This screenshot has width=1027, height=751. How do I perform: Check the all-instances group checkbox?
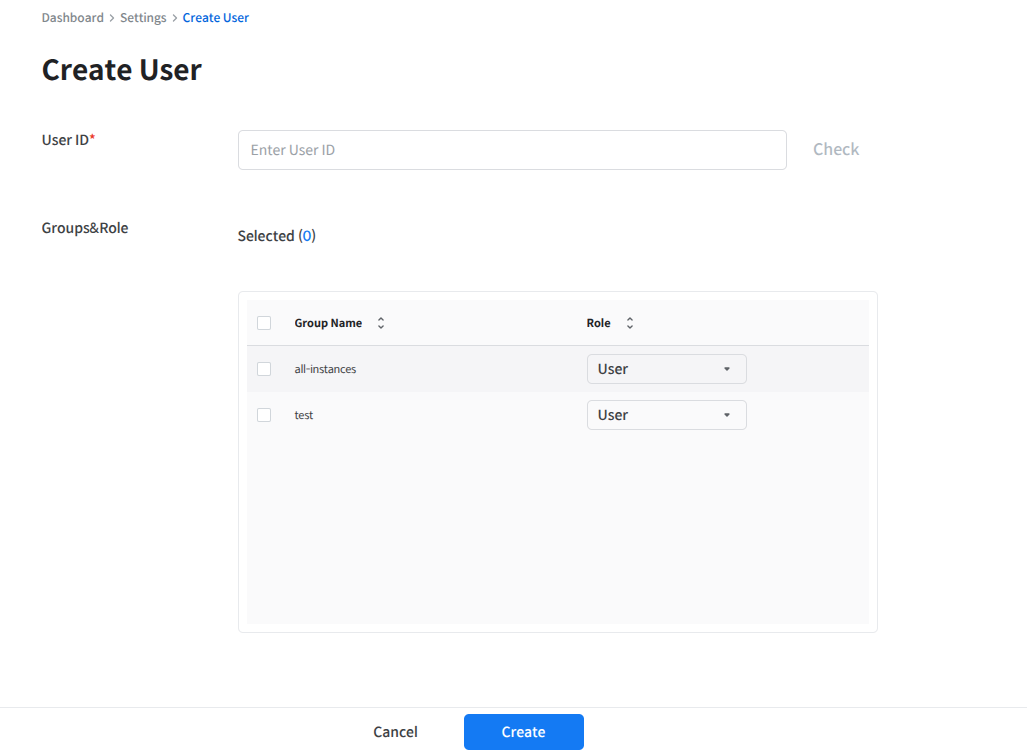264,369
